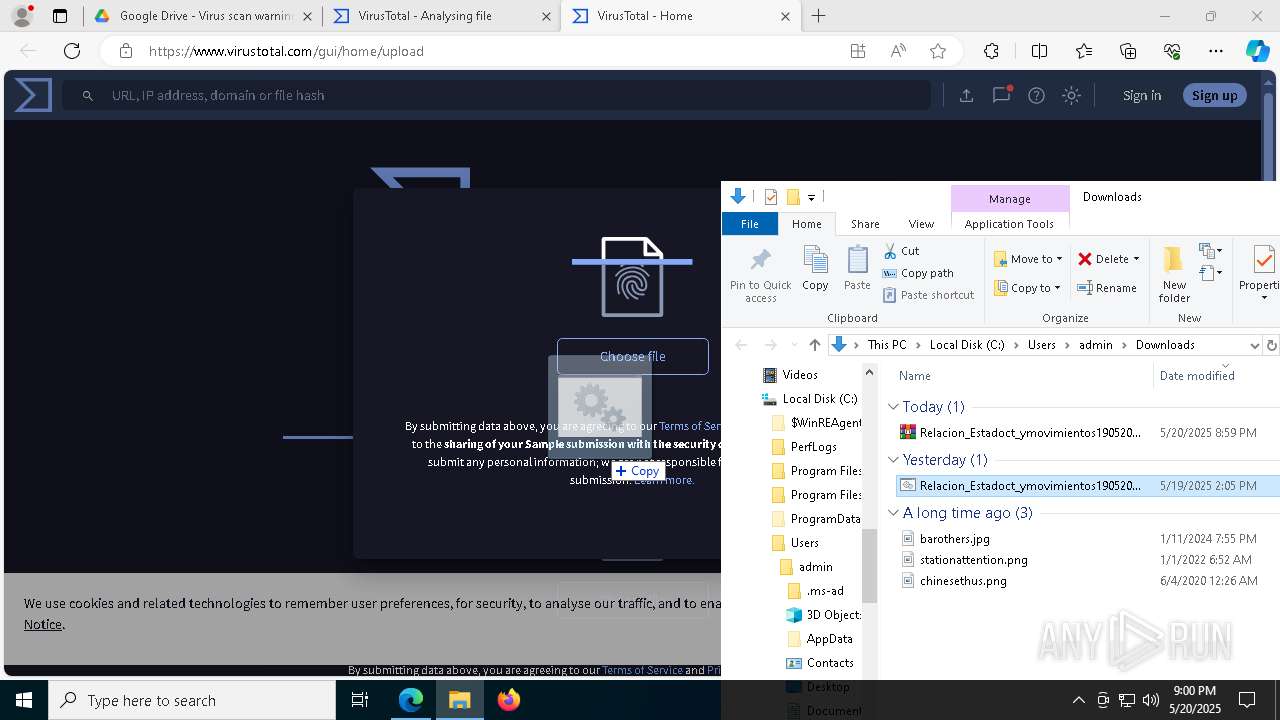Expand Local Disk (C:) breadcrumb arrow
1280x720 pixels.
pyautogui.click(x=1016, y=345)
